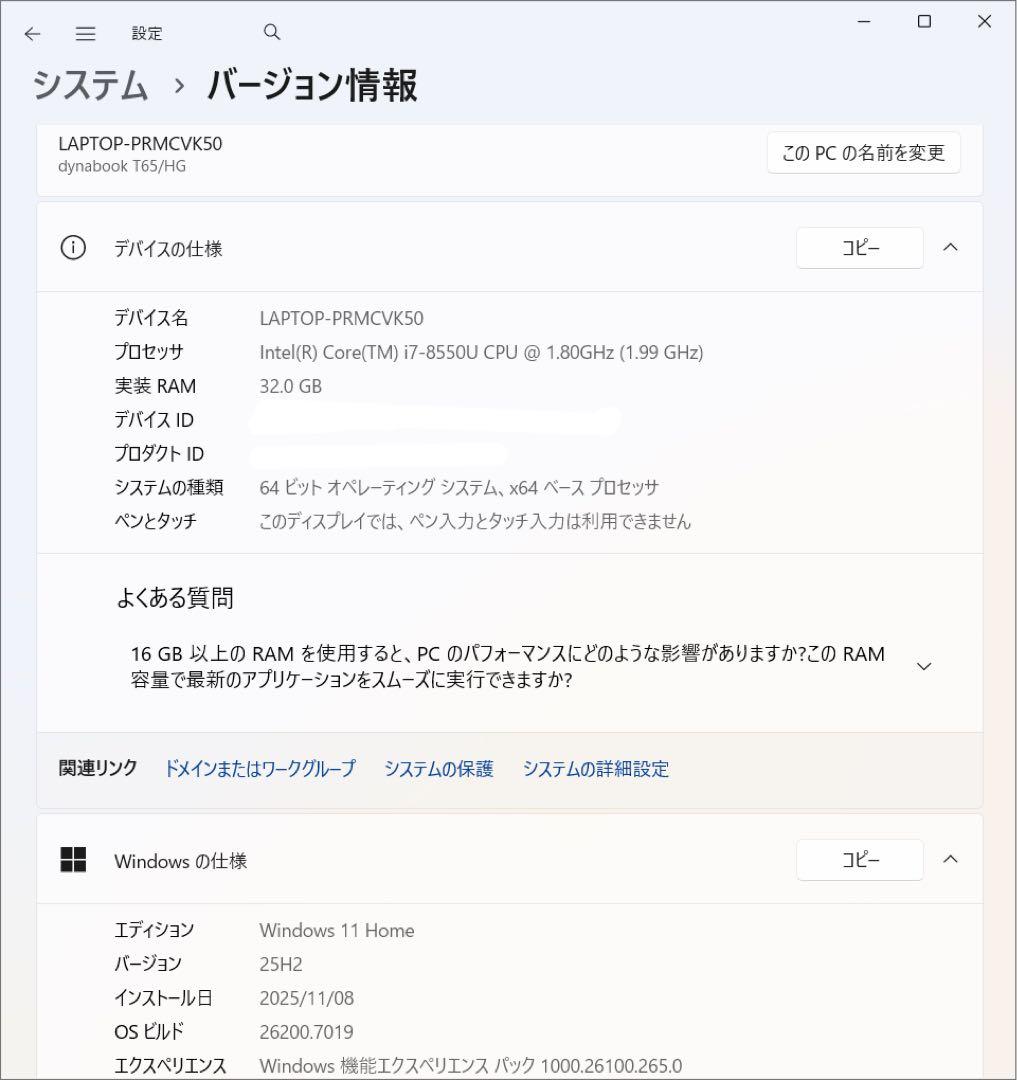
Task: Click the 設定 app title
Action: tap(147, 34)
